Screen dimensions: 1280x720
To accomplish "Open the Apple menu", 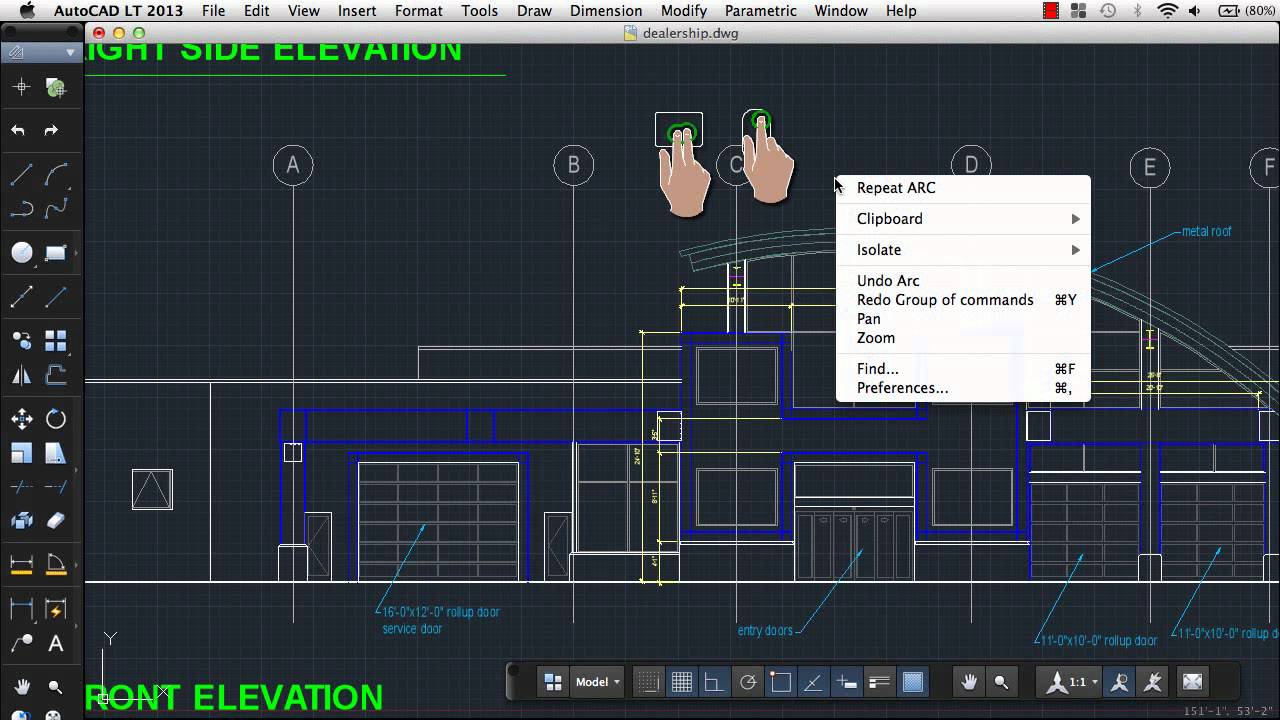I will 27,11.
